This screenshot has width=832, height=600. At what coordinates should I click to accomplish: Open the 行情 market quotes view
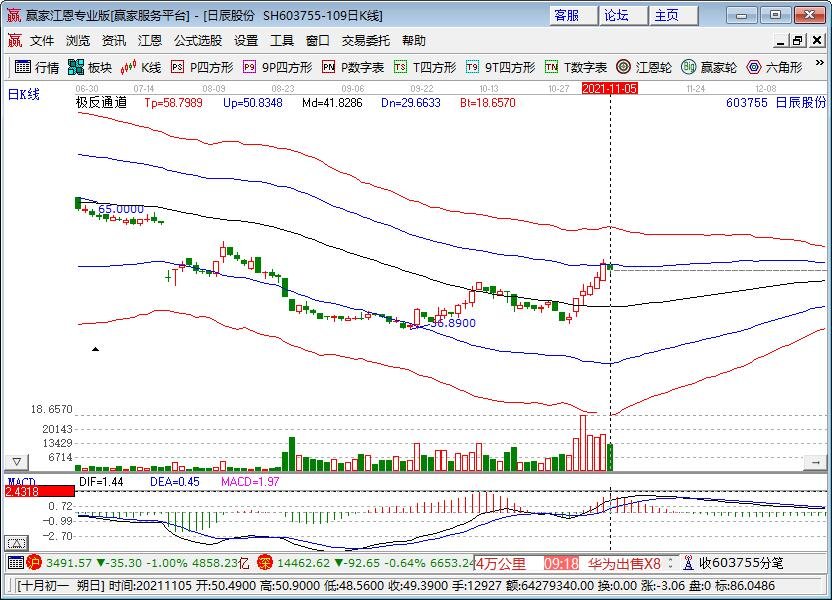pos(37,67)
